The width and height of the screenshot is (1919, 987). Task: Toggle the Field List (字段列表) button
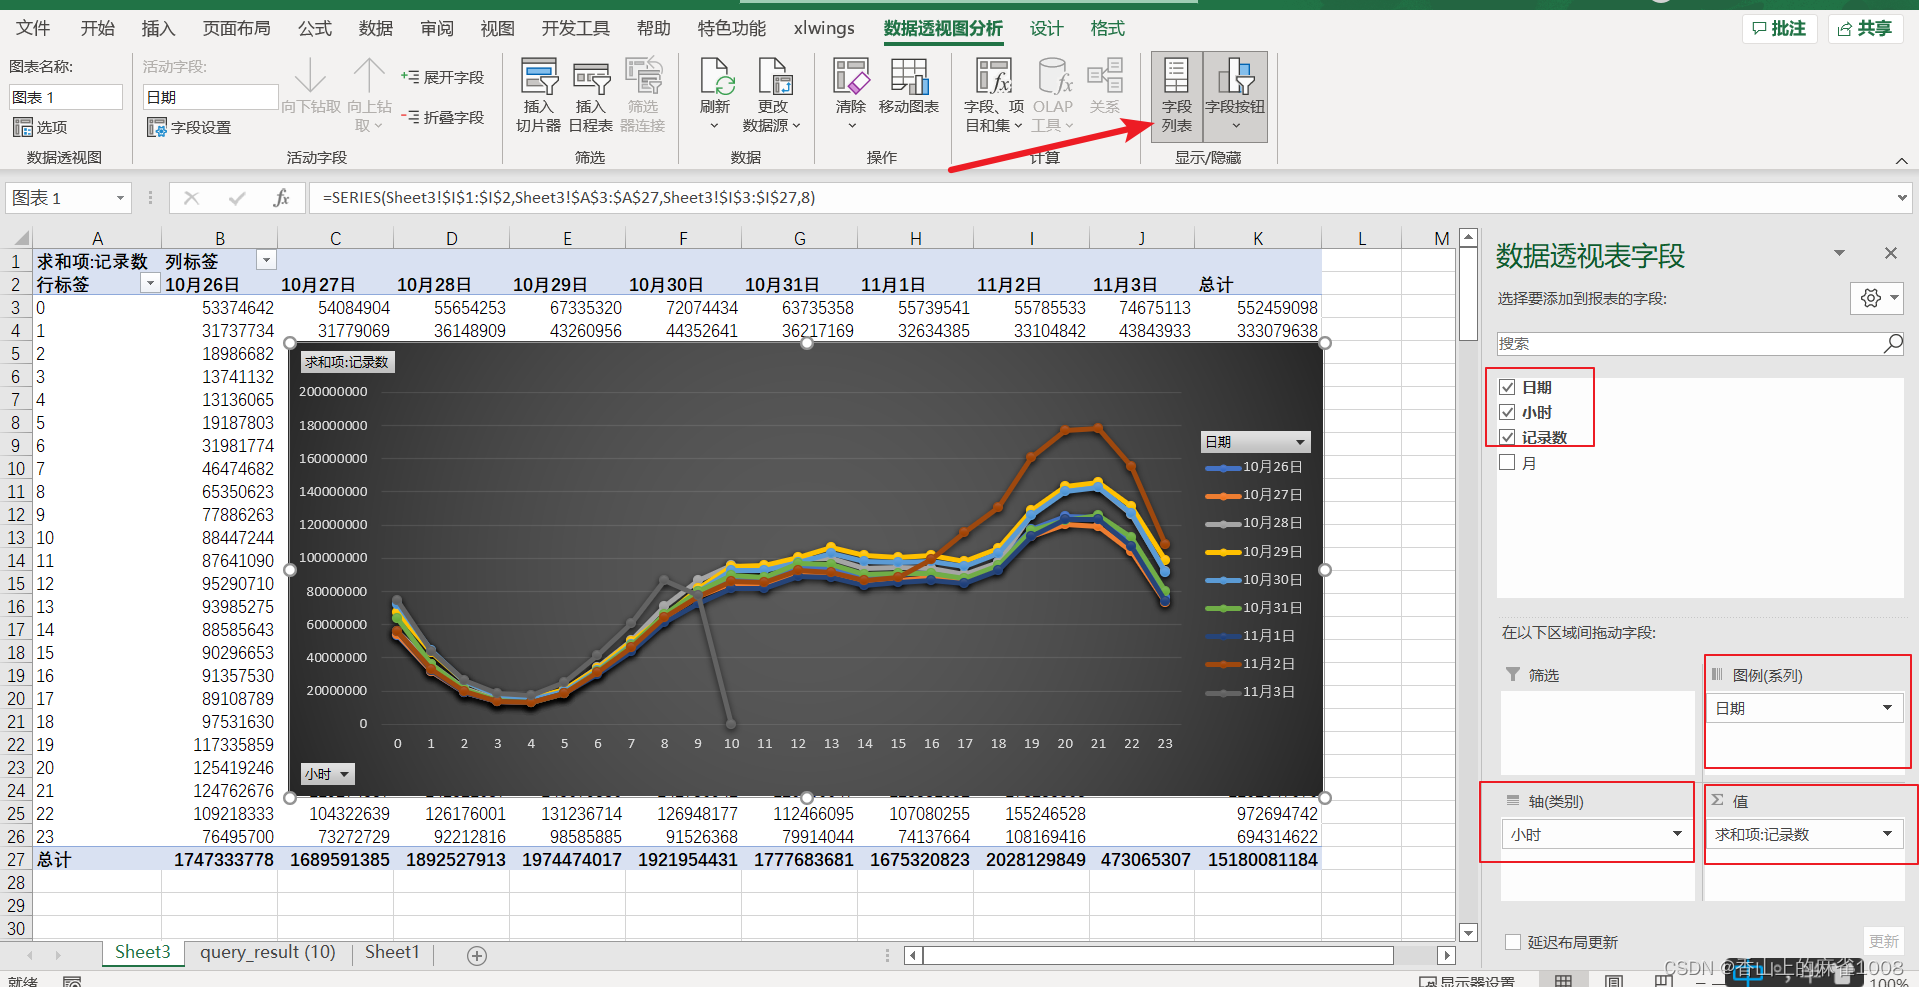[1177, 95]
